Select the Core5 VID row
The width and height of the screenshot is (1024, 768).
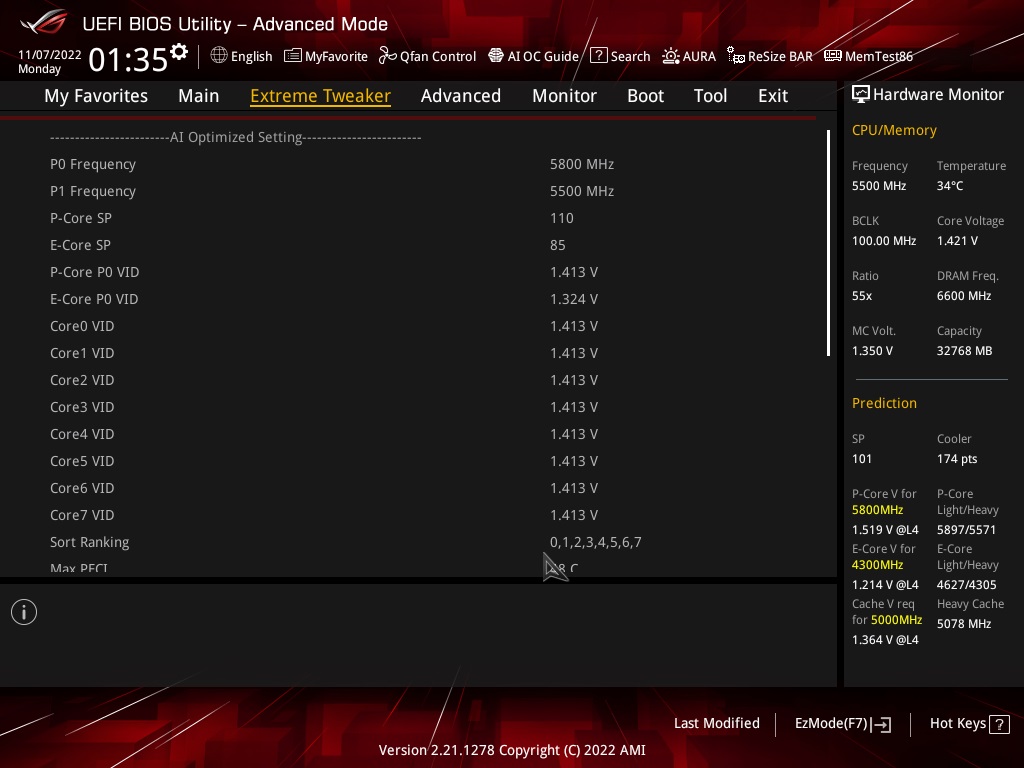tap(418, 461)
